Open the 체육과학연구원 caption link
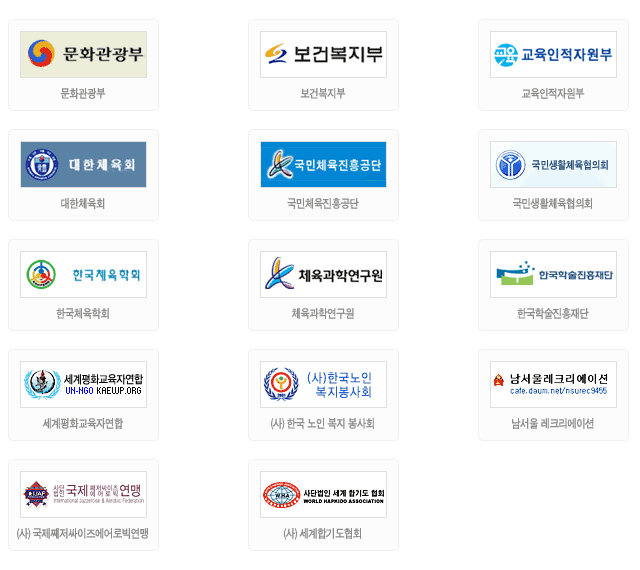640x570 pixels. click(323, 314)
